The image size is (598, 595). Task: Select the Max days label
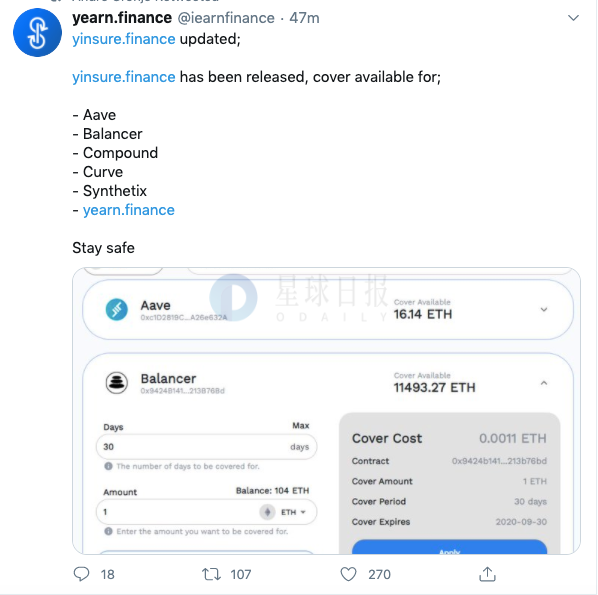click(301, 426)
